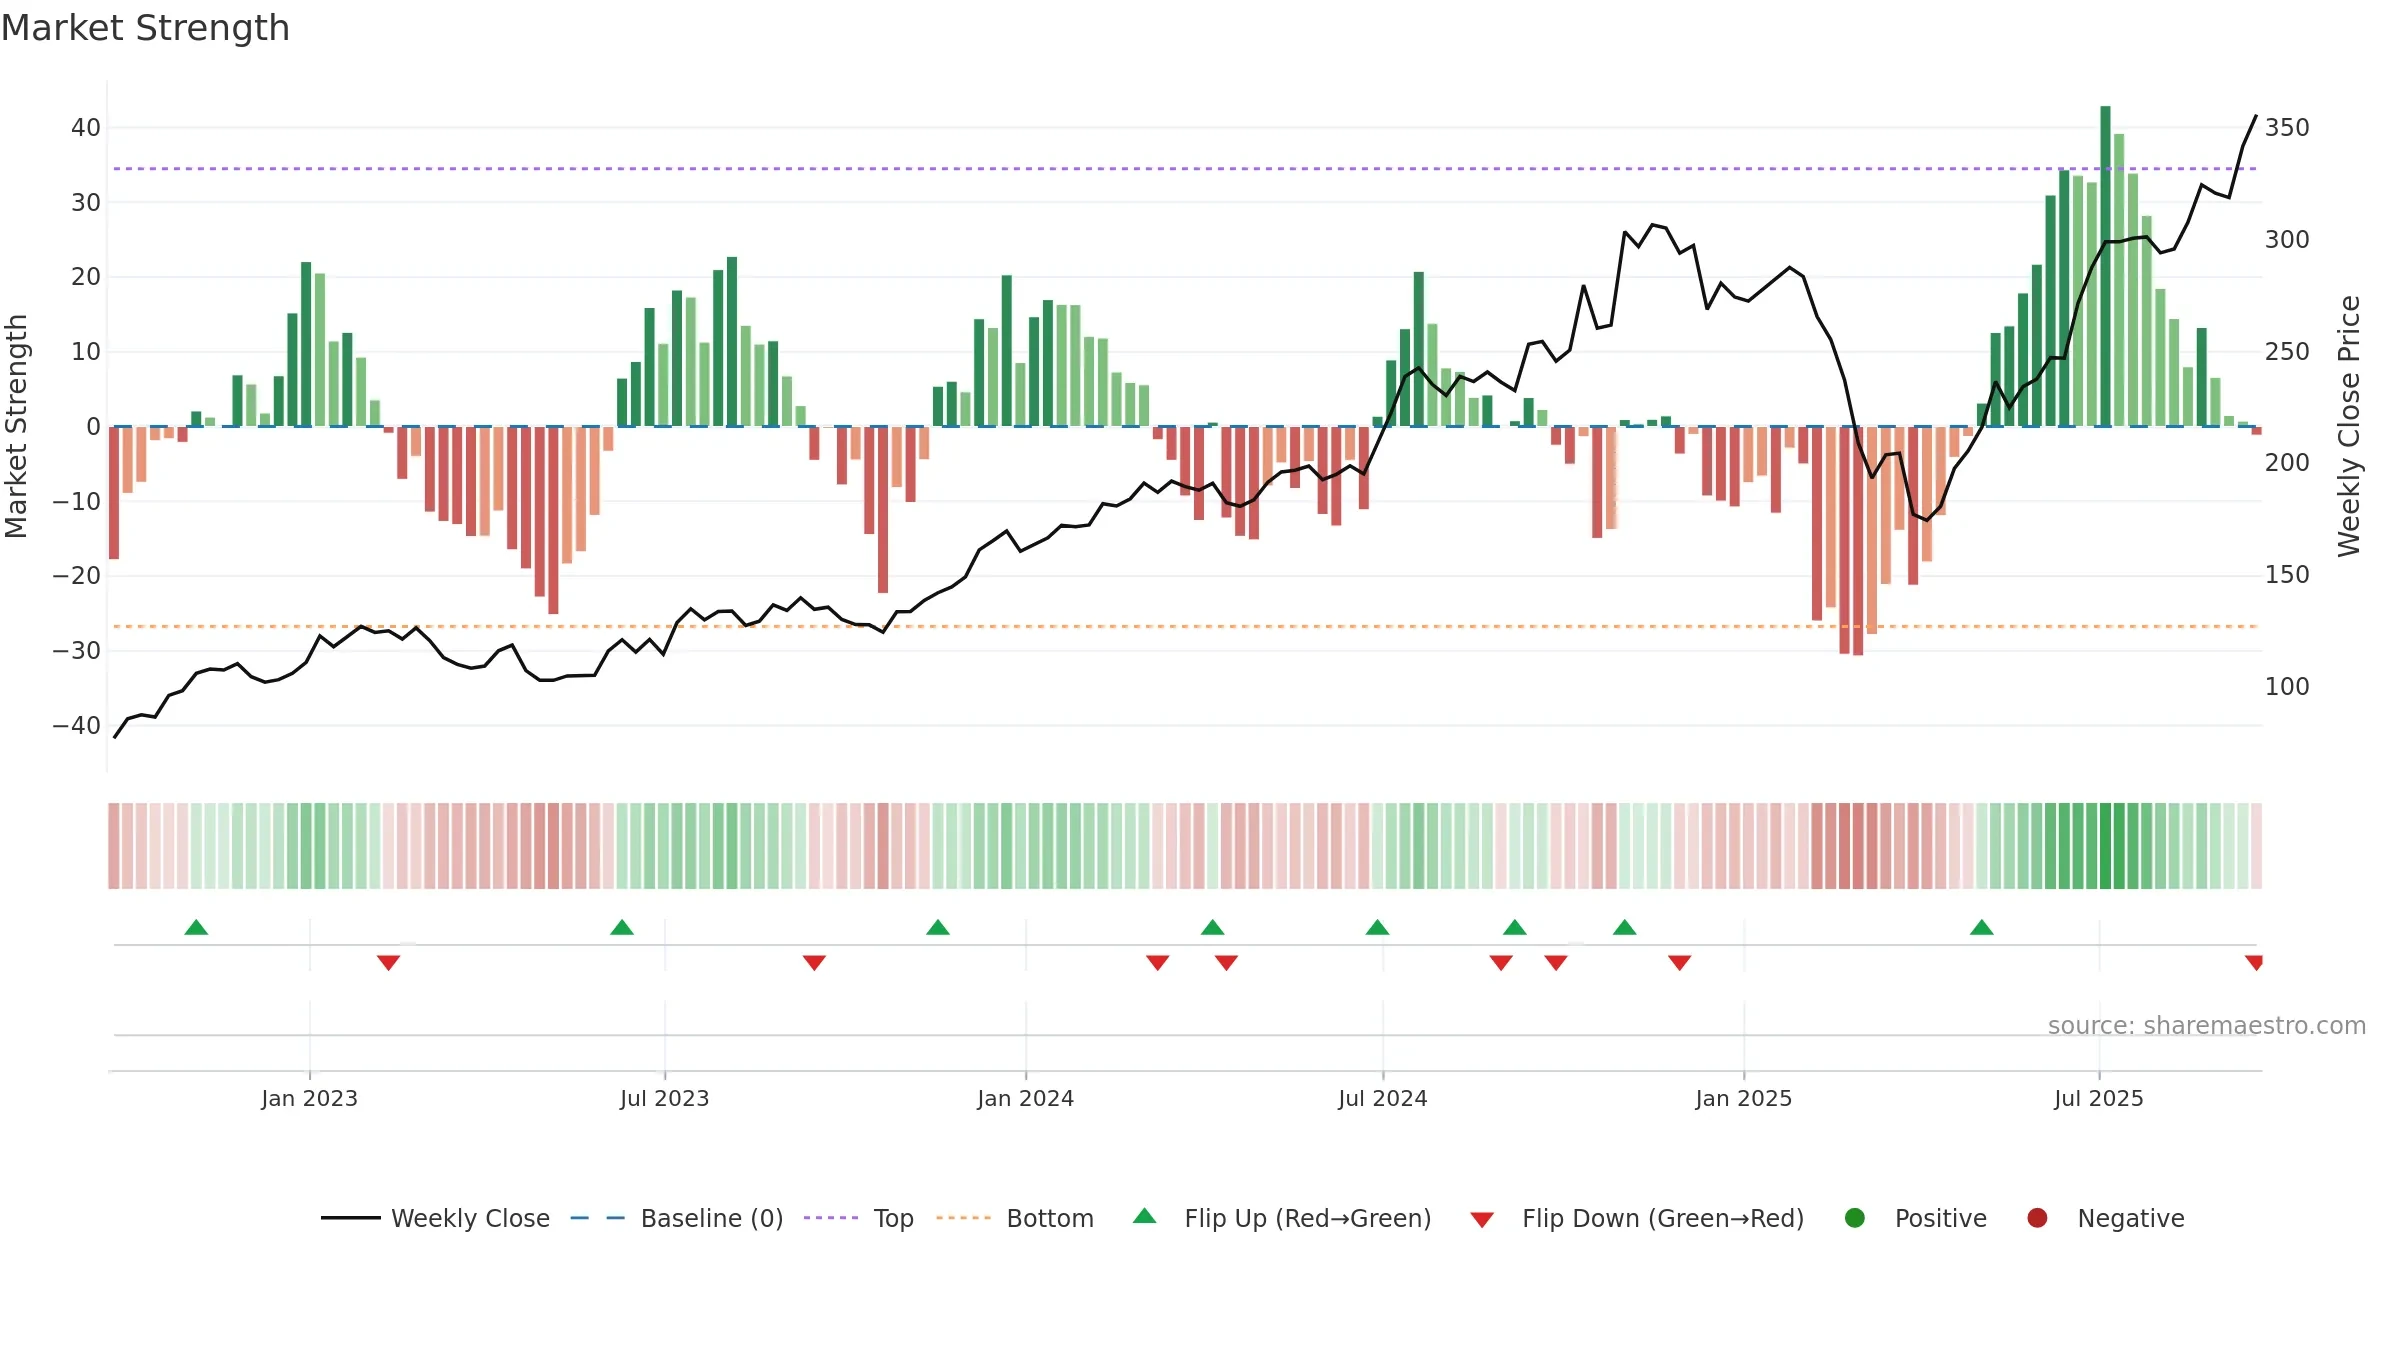Click green flip-up marker between Jul 2023 and Jan 2024

tap(938, 927)
